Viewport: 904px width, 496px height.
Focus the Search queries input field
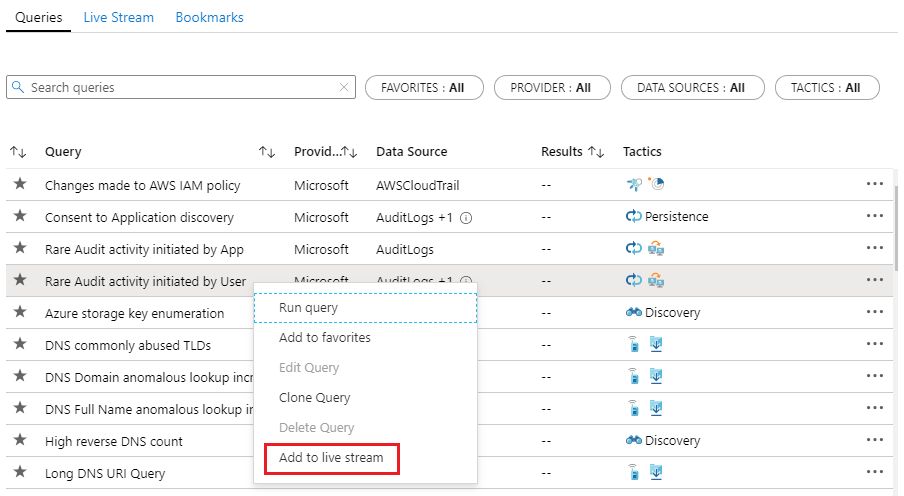click(x=180, y=88)
